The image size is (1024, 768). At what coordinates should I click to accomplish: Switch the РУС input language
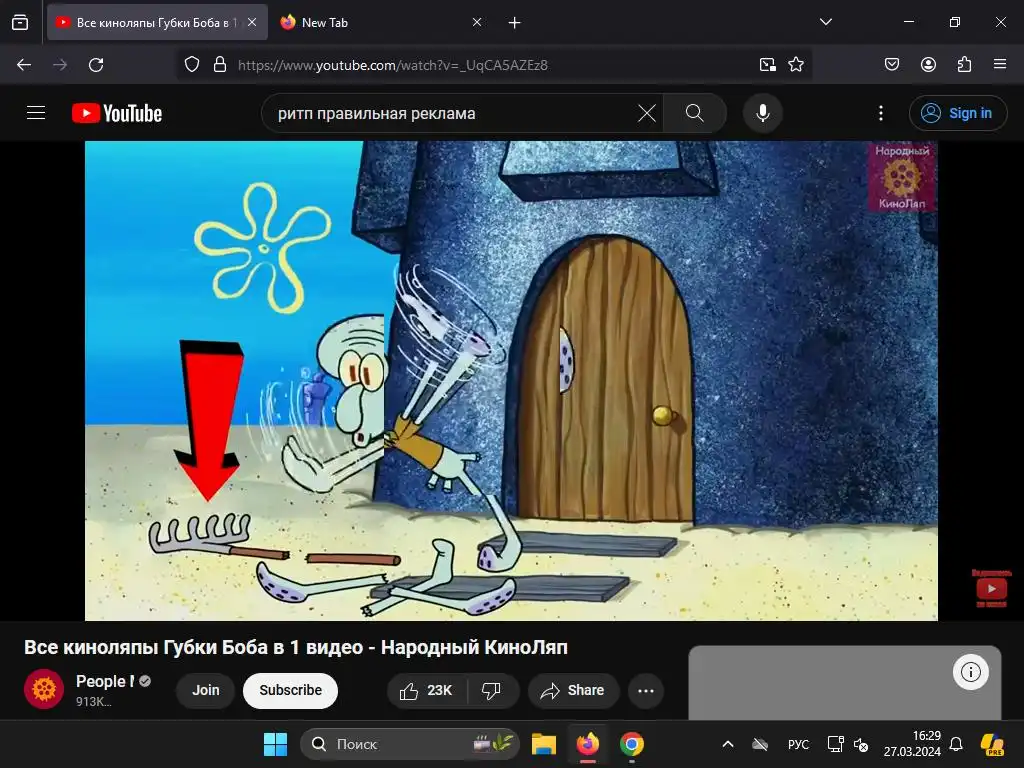(798, 744)
